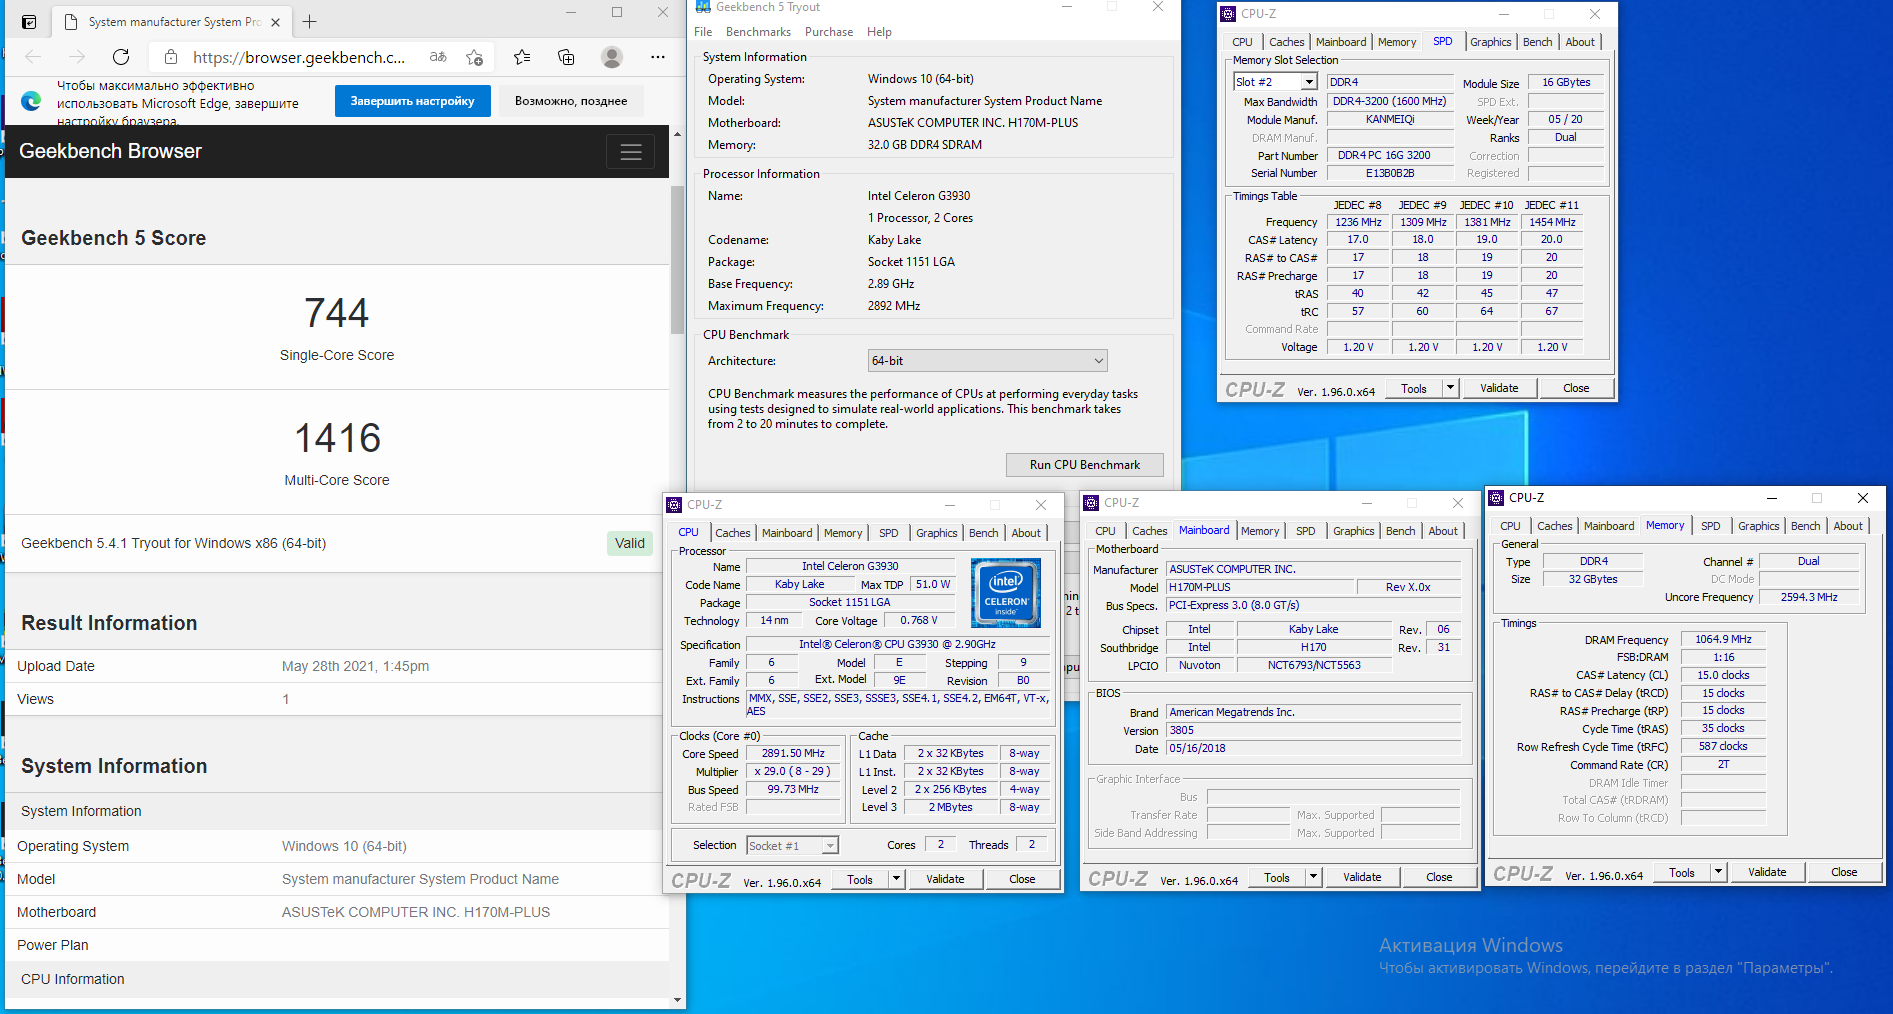Click the Intel Celeron logo in CPU-Z
This screenshot has height=1014, width=1893.
[x=1006, y=593]
